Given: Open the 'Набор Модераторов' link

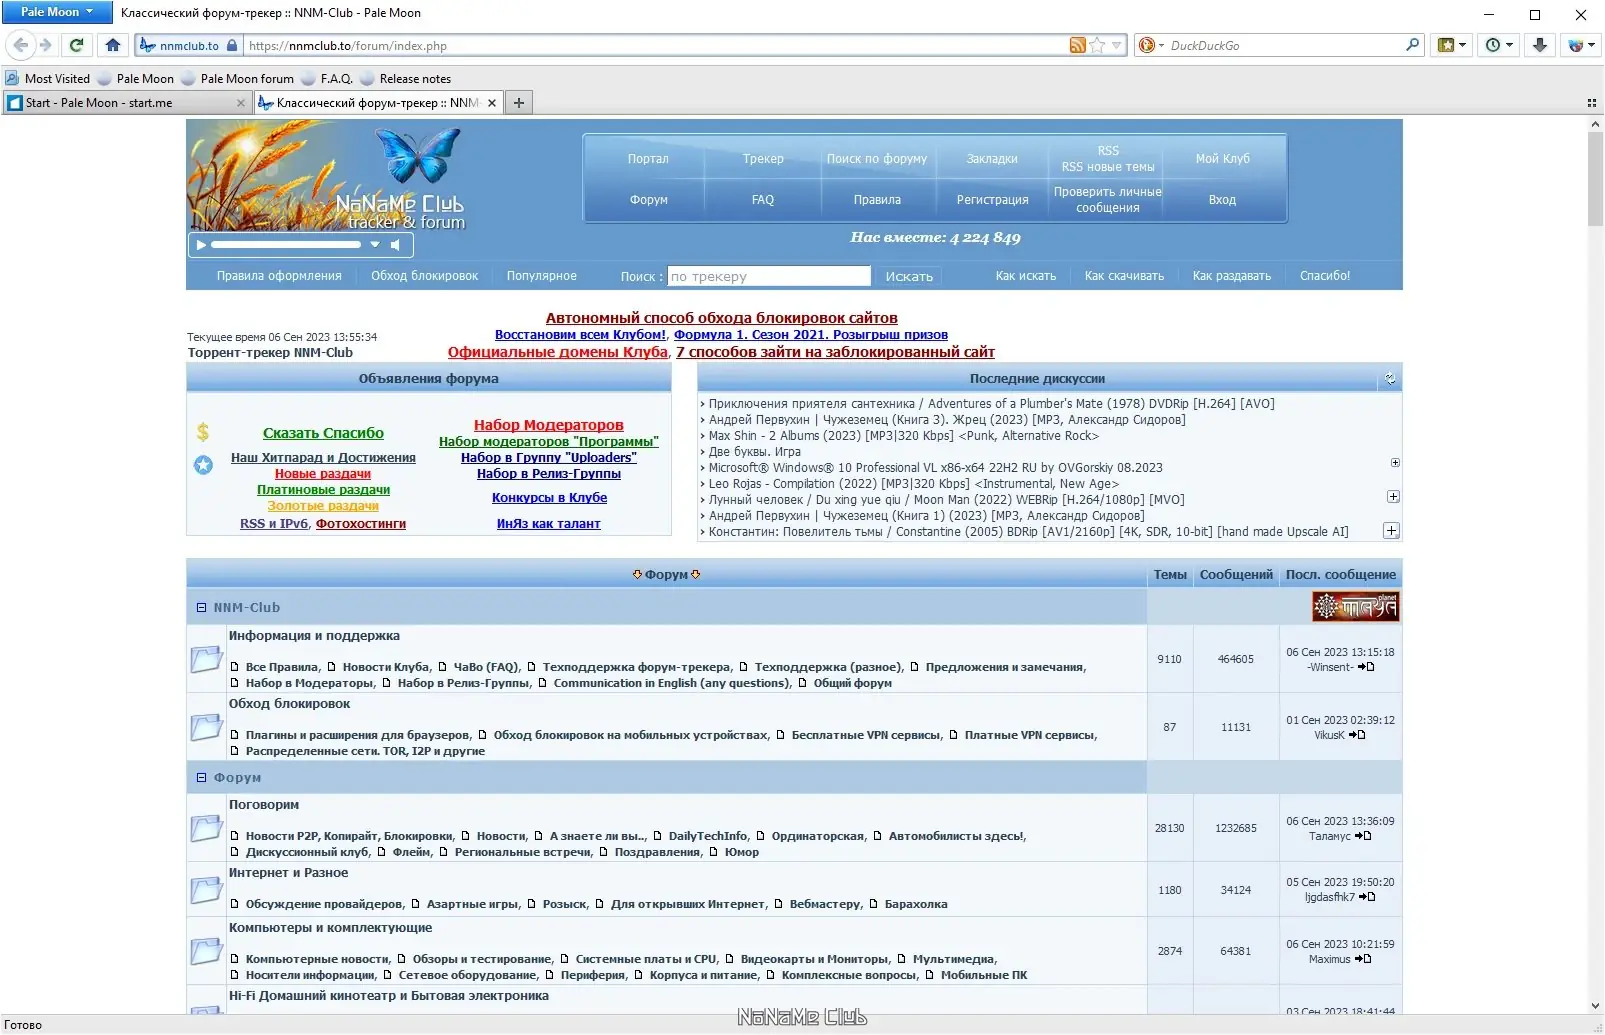Looking at the screenshot, I should point(549,425).
